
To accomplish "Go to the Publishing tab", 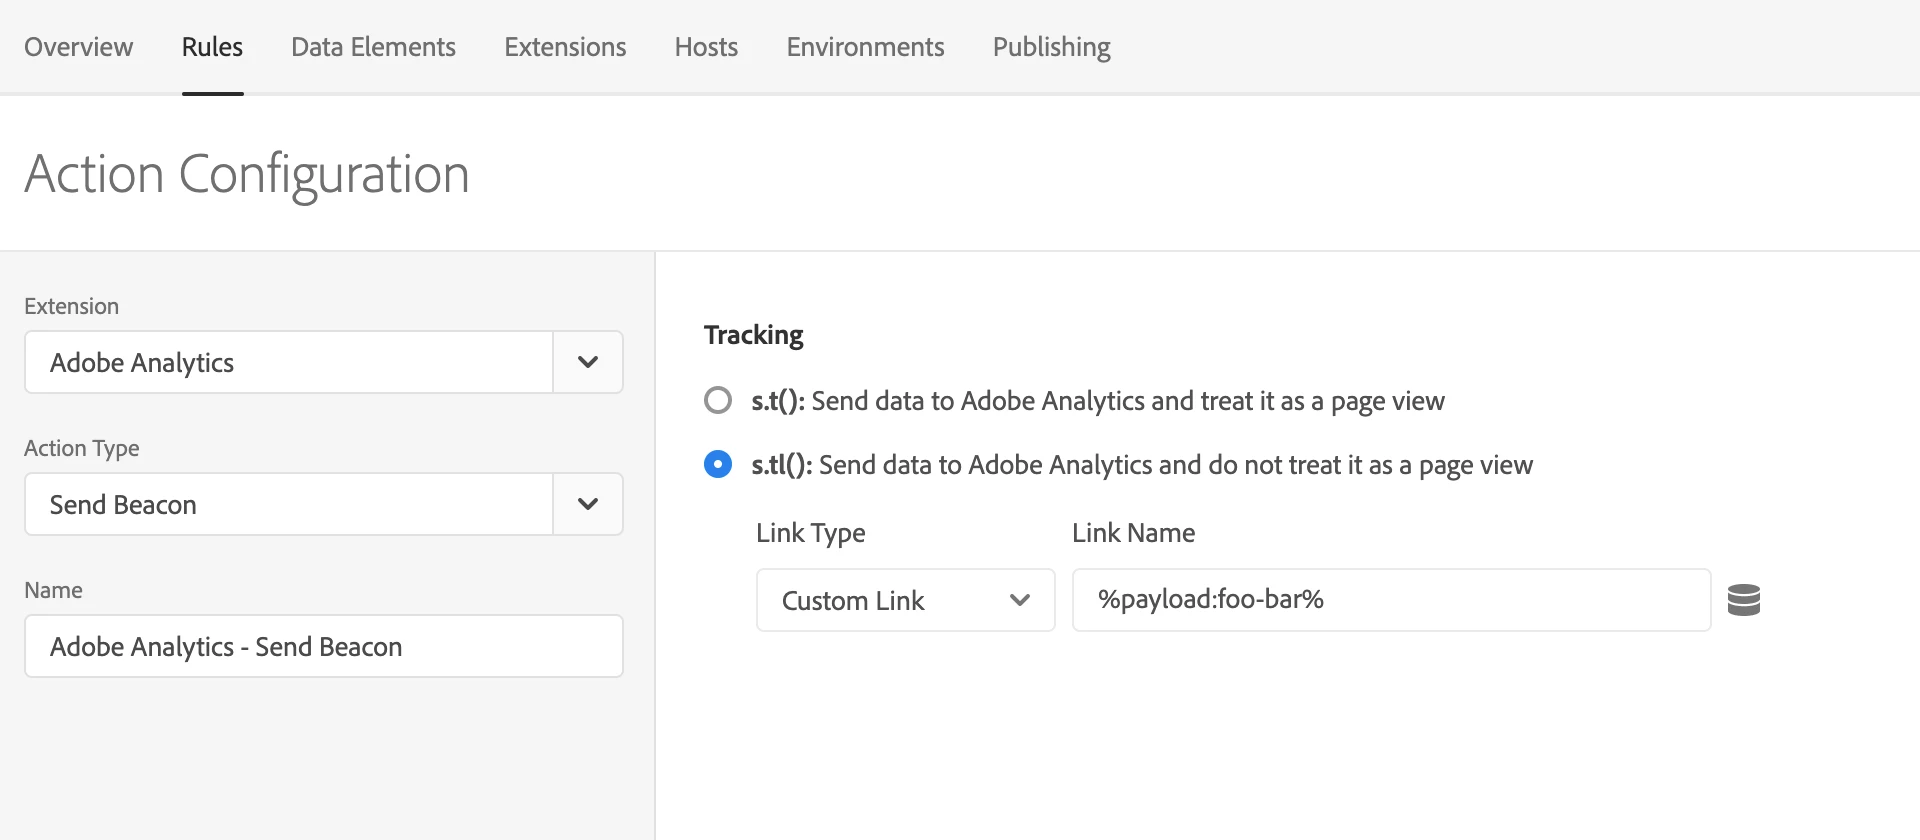I will click(x=1051, y=47).
